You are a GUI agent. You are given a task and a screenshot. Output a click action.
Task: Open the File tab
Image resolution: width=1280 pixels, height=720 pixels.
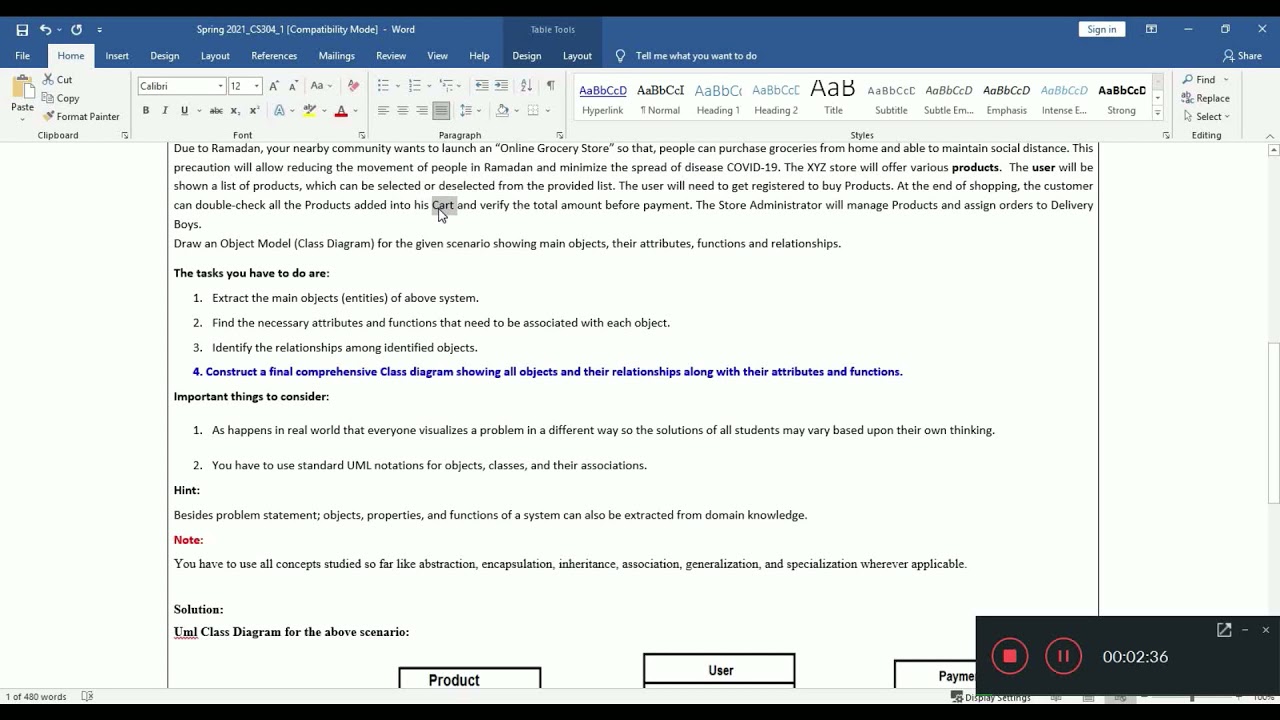tap(22, 56)
